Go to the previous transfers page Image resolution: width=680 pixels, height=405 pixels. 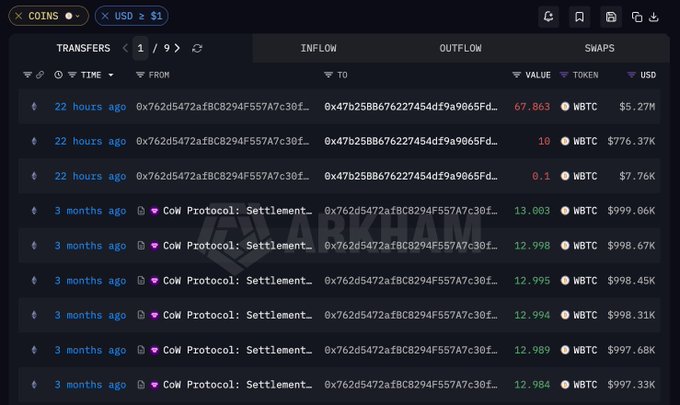pyautogui.click(x=125, y=48)
